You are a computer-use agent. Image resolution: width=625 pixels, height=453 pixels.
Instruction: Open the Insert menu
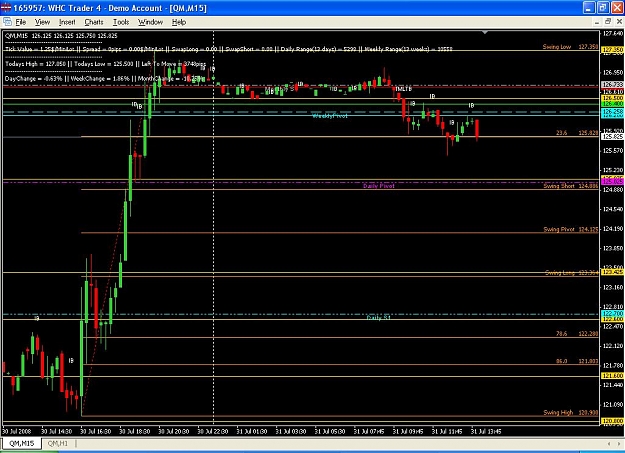[67, 22]
